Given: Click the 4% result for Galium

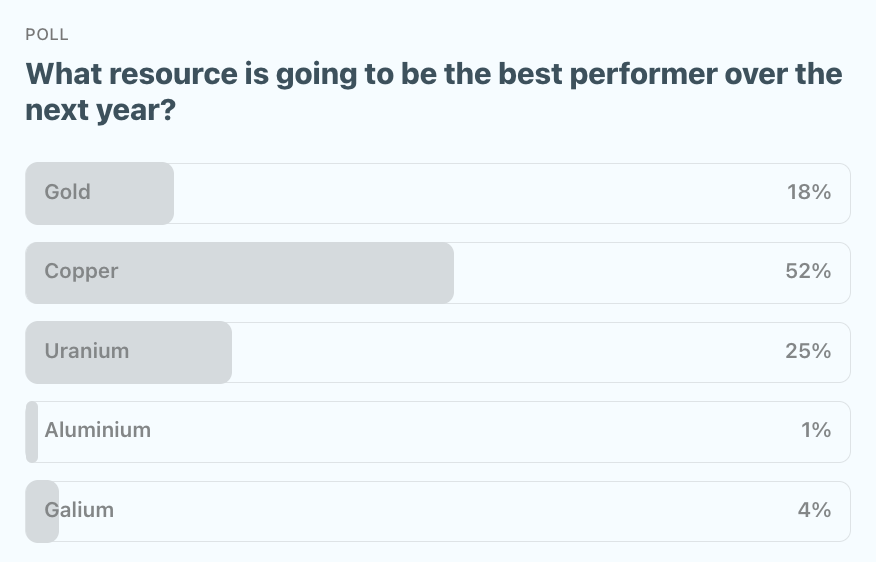Looking at the screenshot, I should (815, 511).
